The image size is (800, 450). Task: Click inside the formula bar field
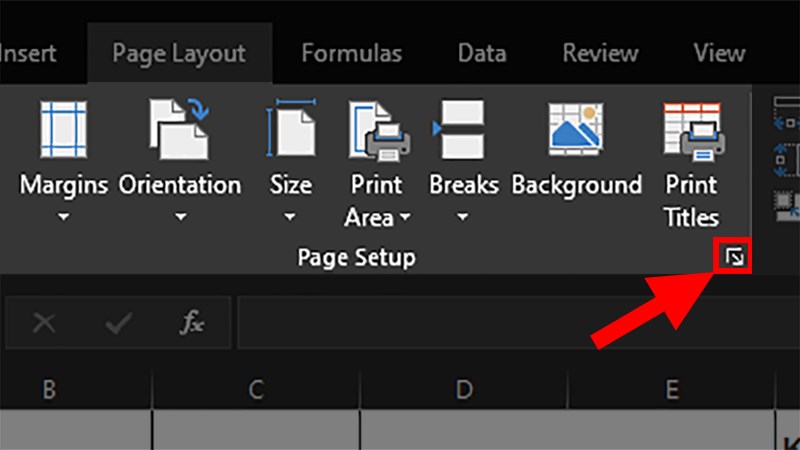518,322
